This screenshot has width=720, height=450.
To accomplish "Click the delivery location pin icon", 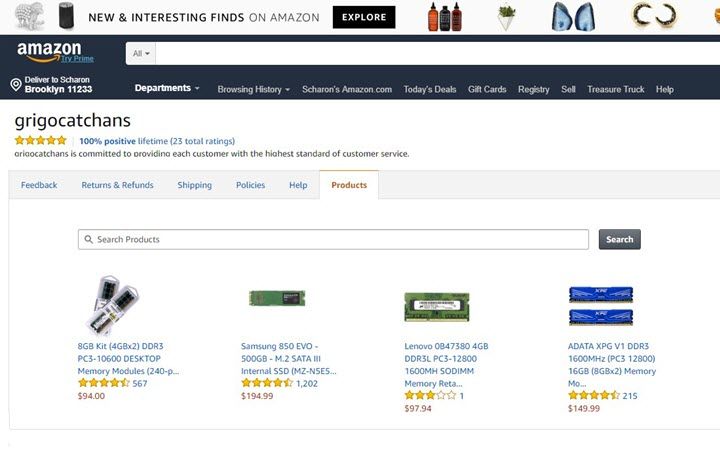I will (x=15, y=85).
